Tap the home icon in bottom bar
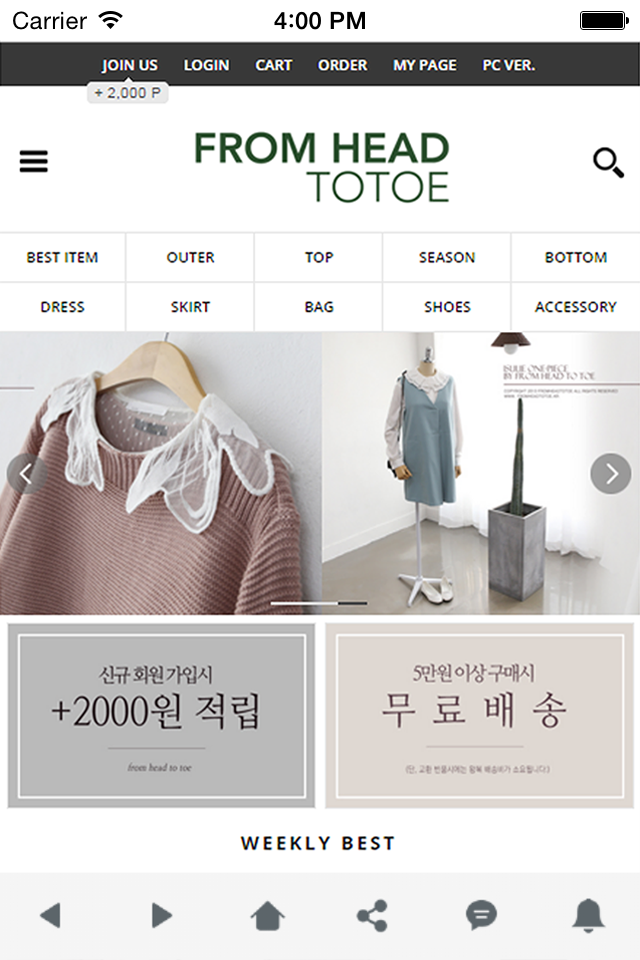The image size is (640, 960). (268, 915)
